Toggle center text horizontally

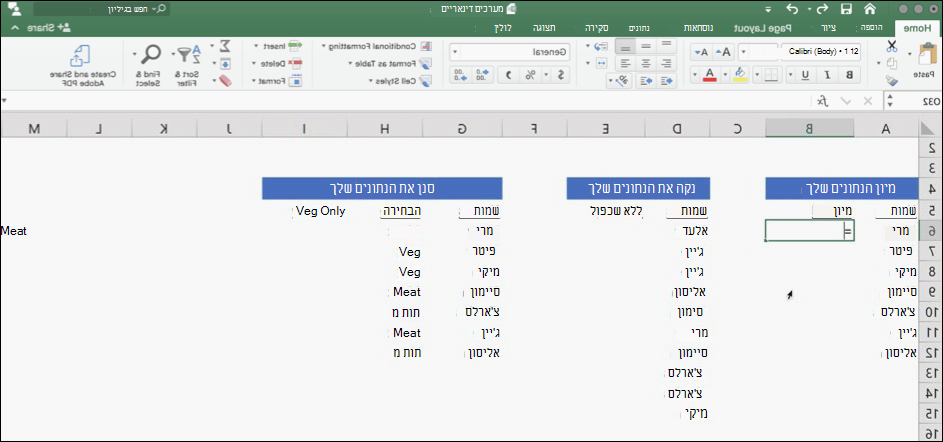pos(646,63)
